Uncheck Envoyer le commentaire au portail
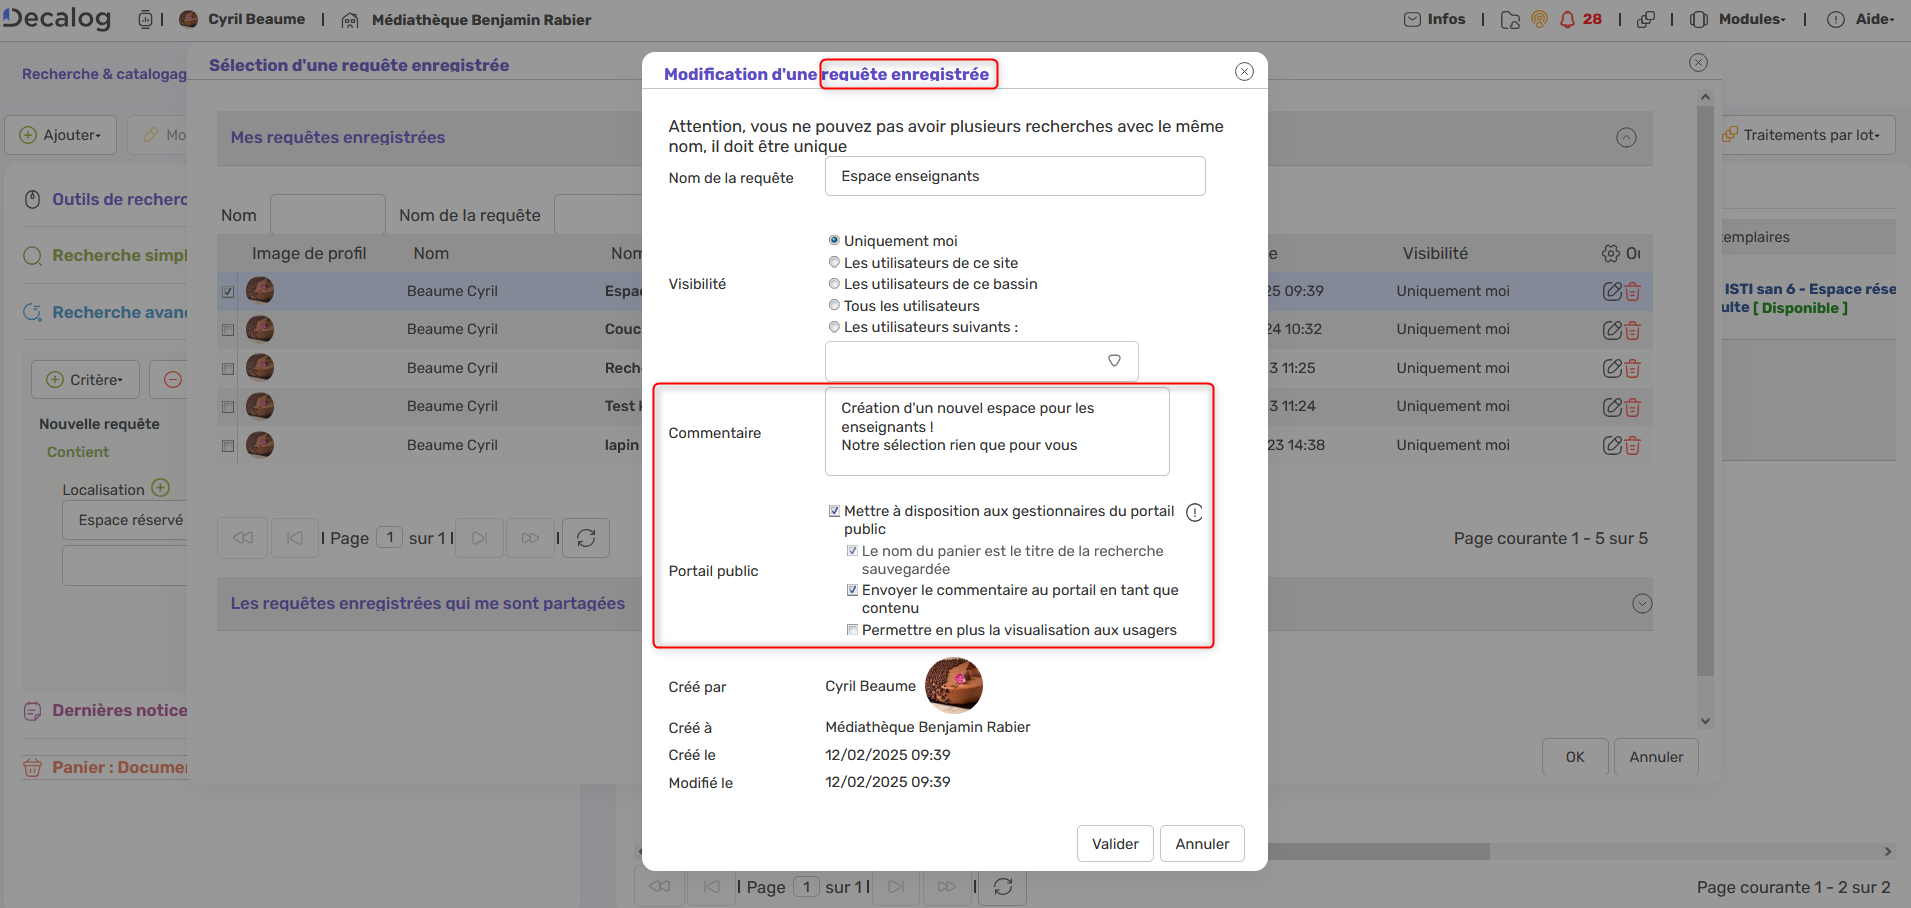 pos(852,590)
